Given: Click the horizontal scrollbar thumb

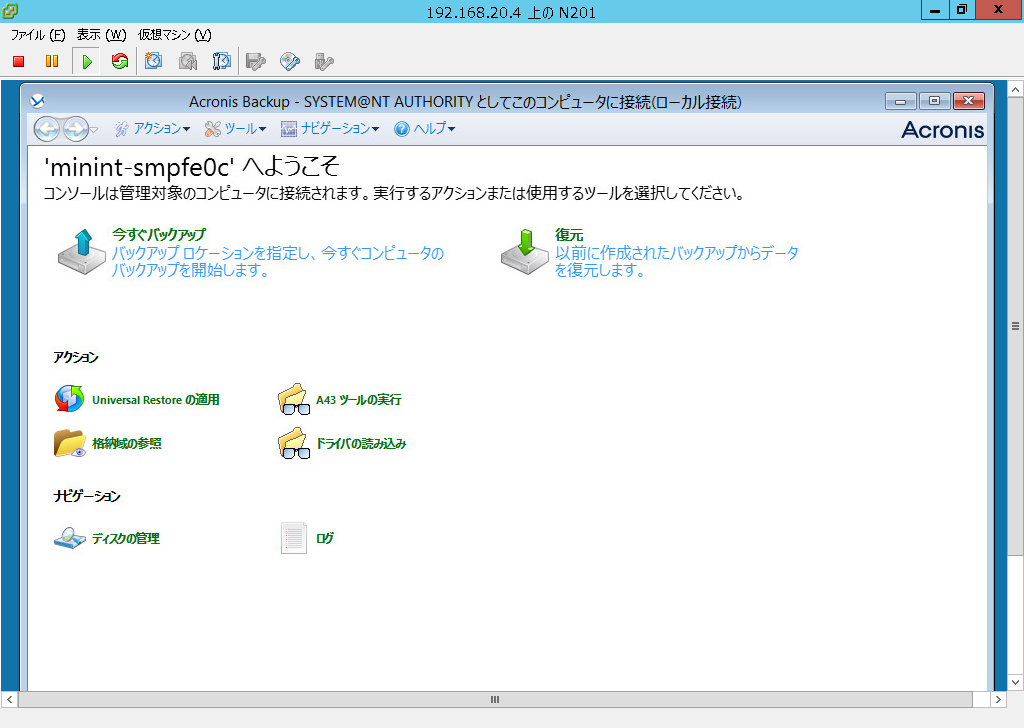Looking at the screenshot, I should click(x=495, y=699).
